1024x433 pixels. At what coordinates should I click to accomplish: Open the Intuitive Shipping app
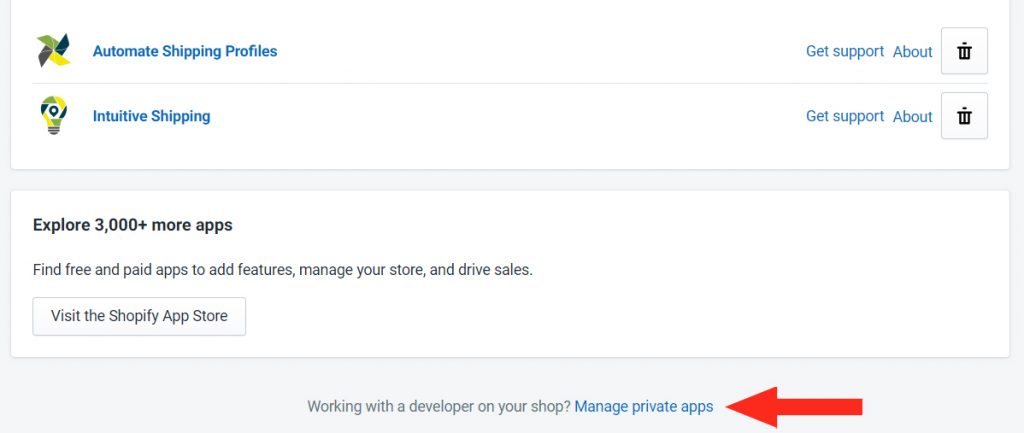pos(152,116)
